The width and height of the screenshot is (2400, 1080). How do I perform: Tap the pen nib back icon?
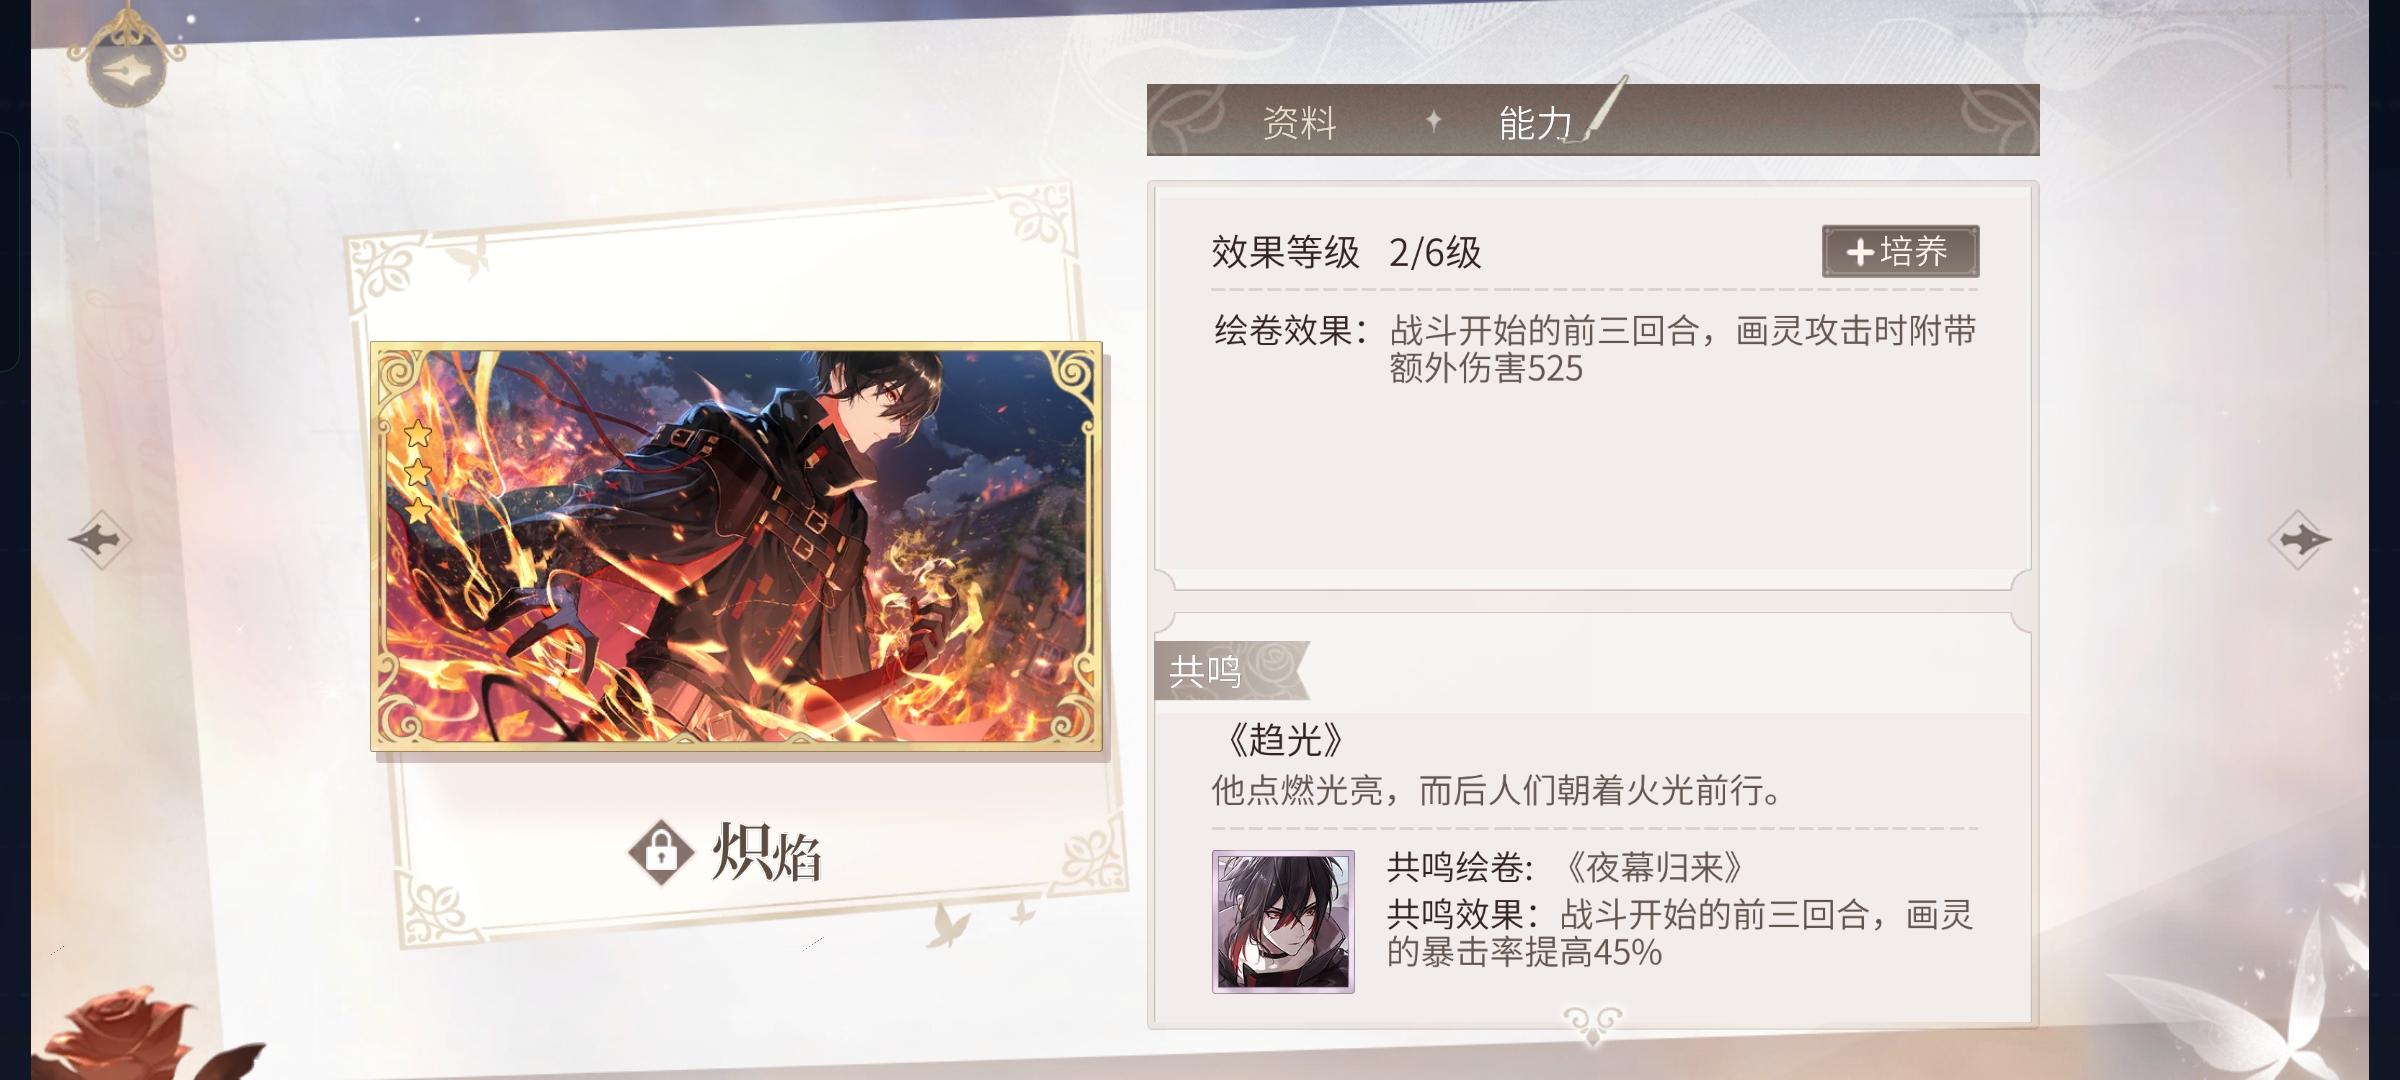click(x=127, y=67)
